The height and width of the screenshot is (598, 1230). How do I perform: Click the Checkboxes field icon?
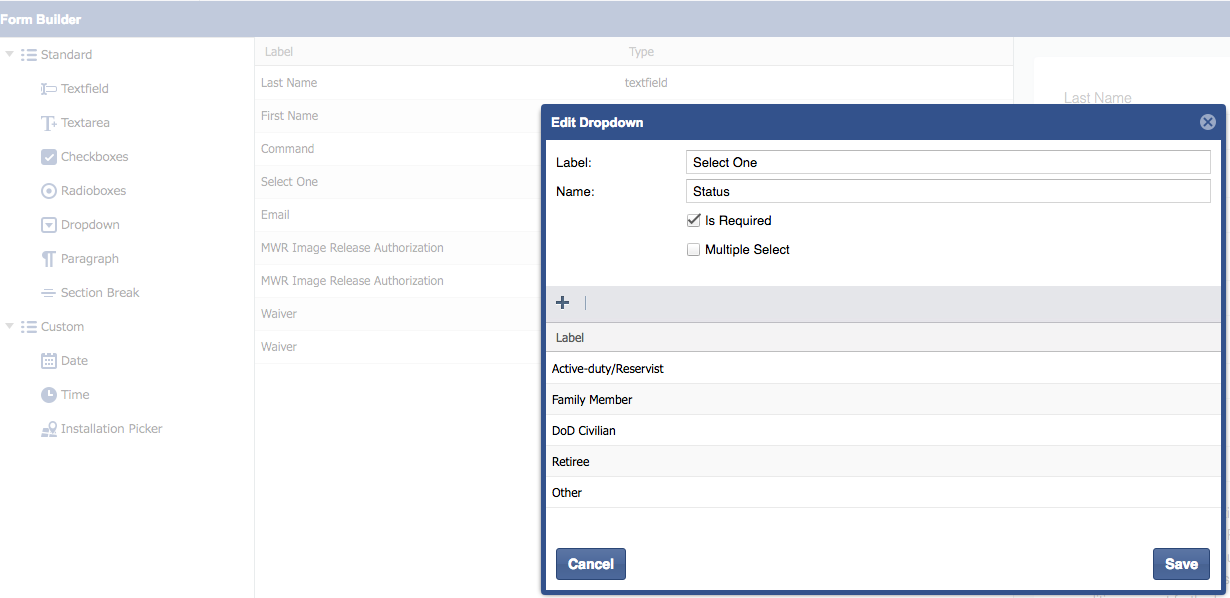coord(48,157)
